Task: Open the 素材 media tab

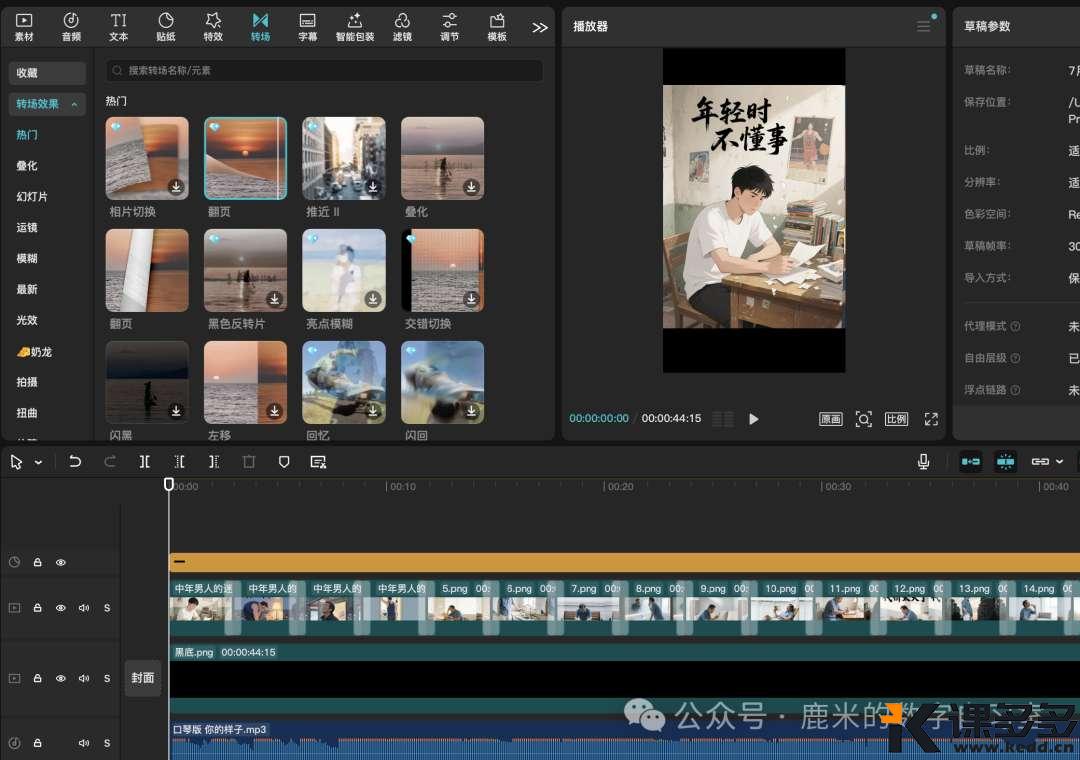Action: coord(24,27)
